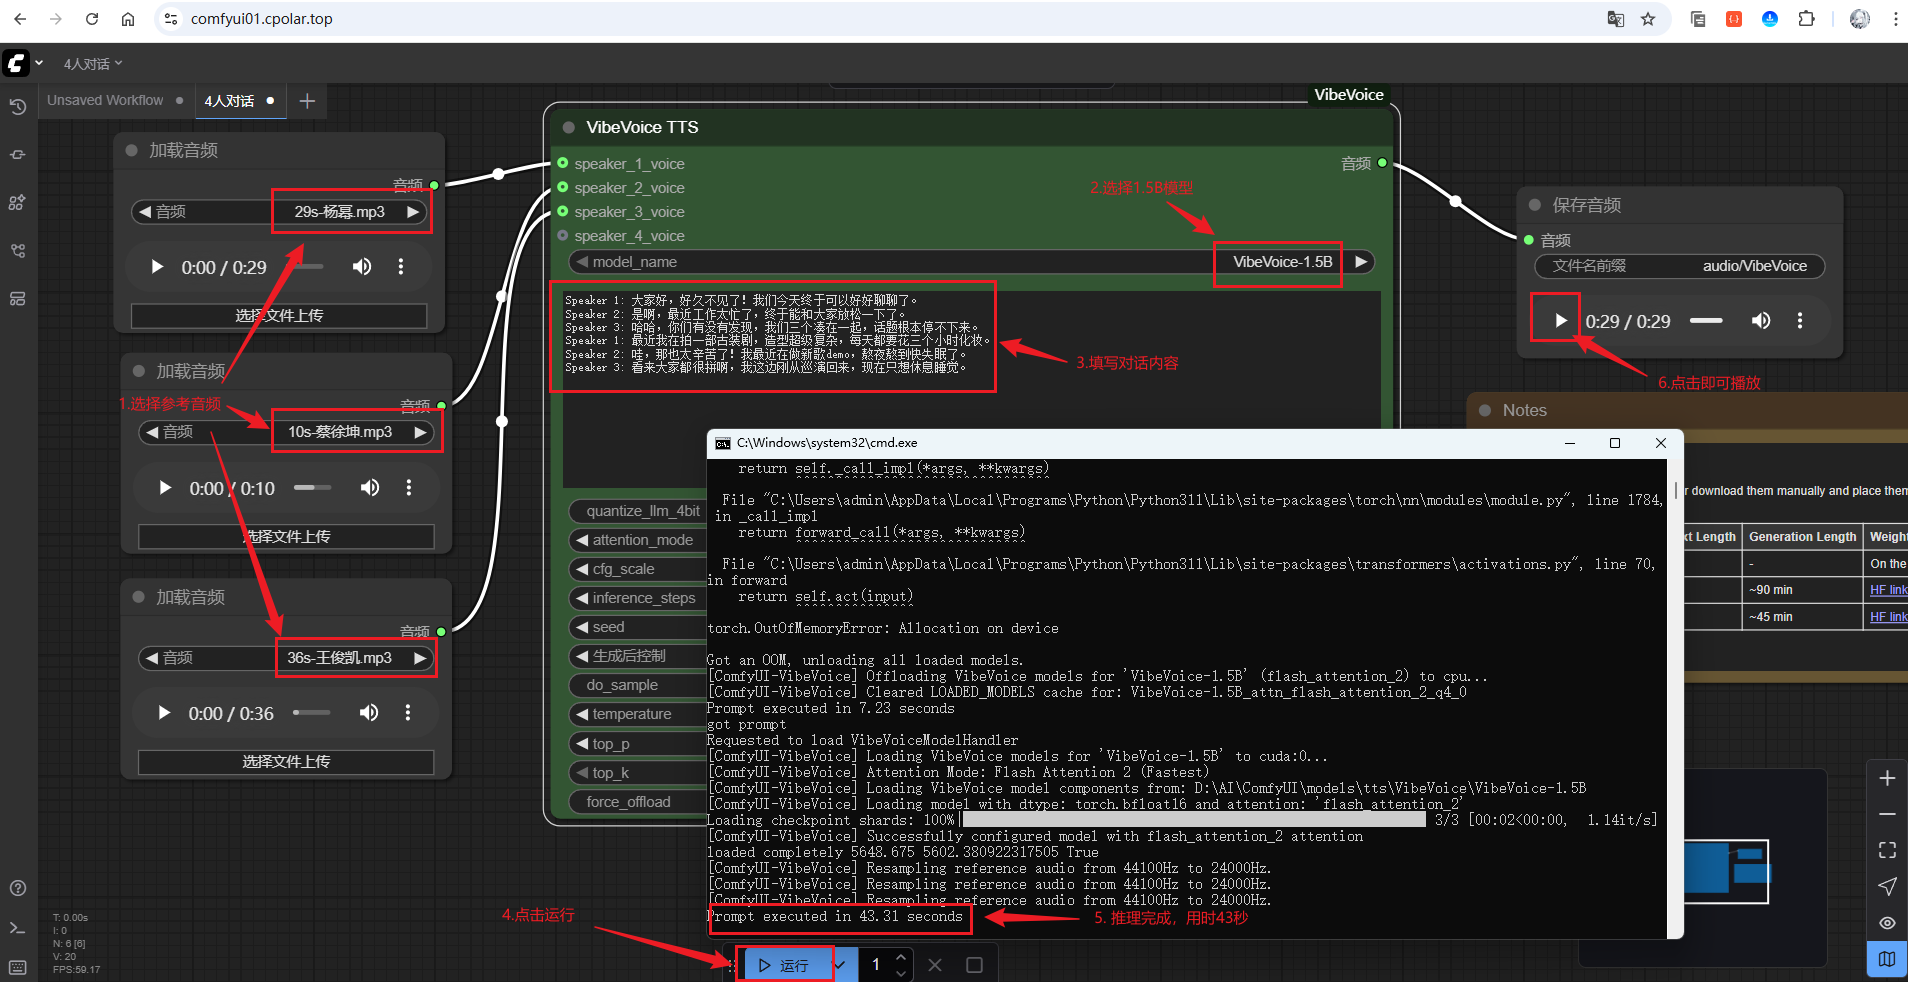The image size is (1908, 982).
Task: Expand the run button options dropdown
Action: 840,965
